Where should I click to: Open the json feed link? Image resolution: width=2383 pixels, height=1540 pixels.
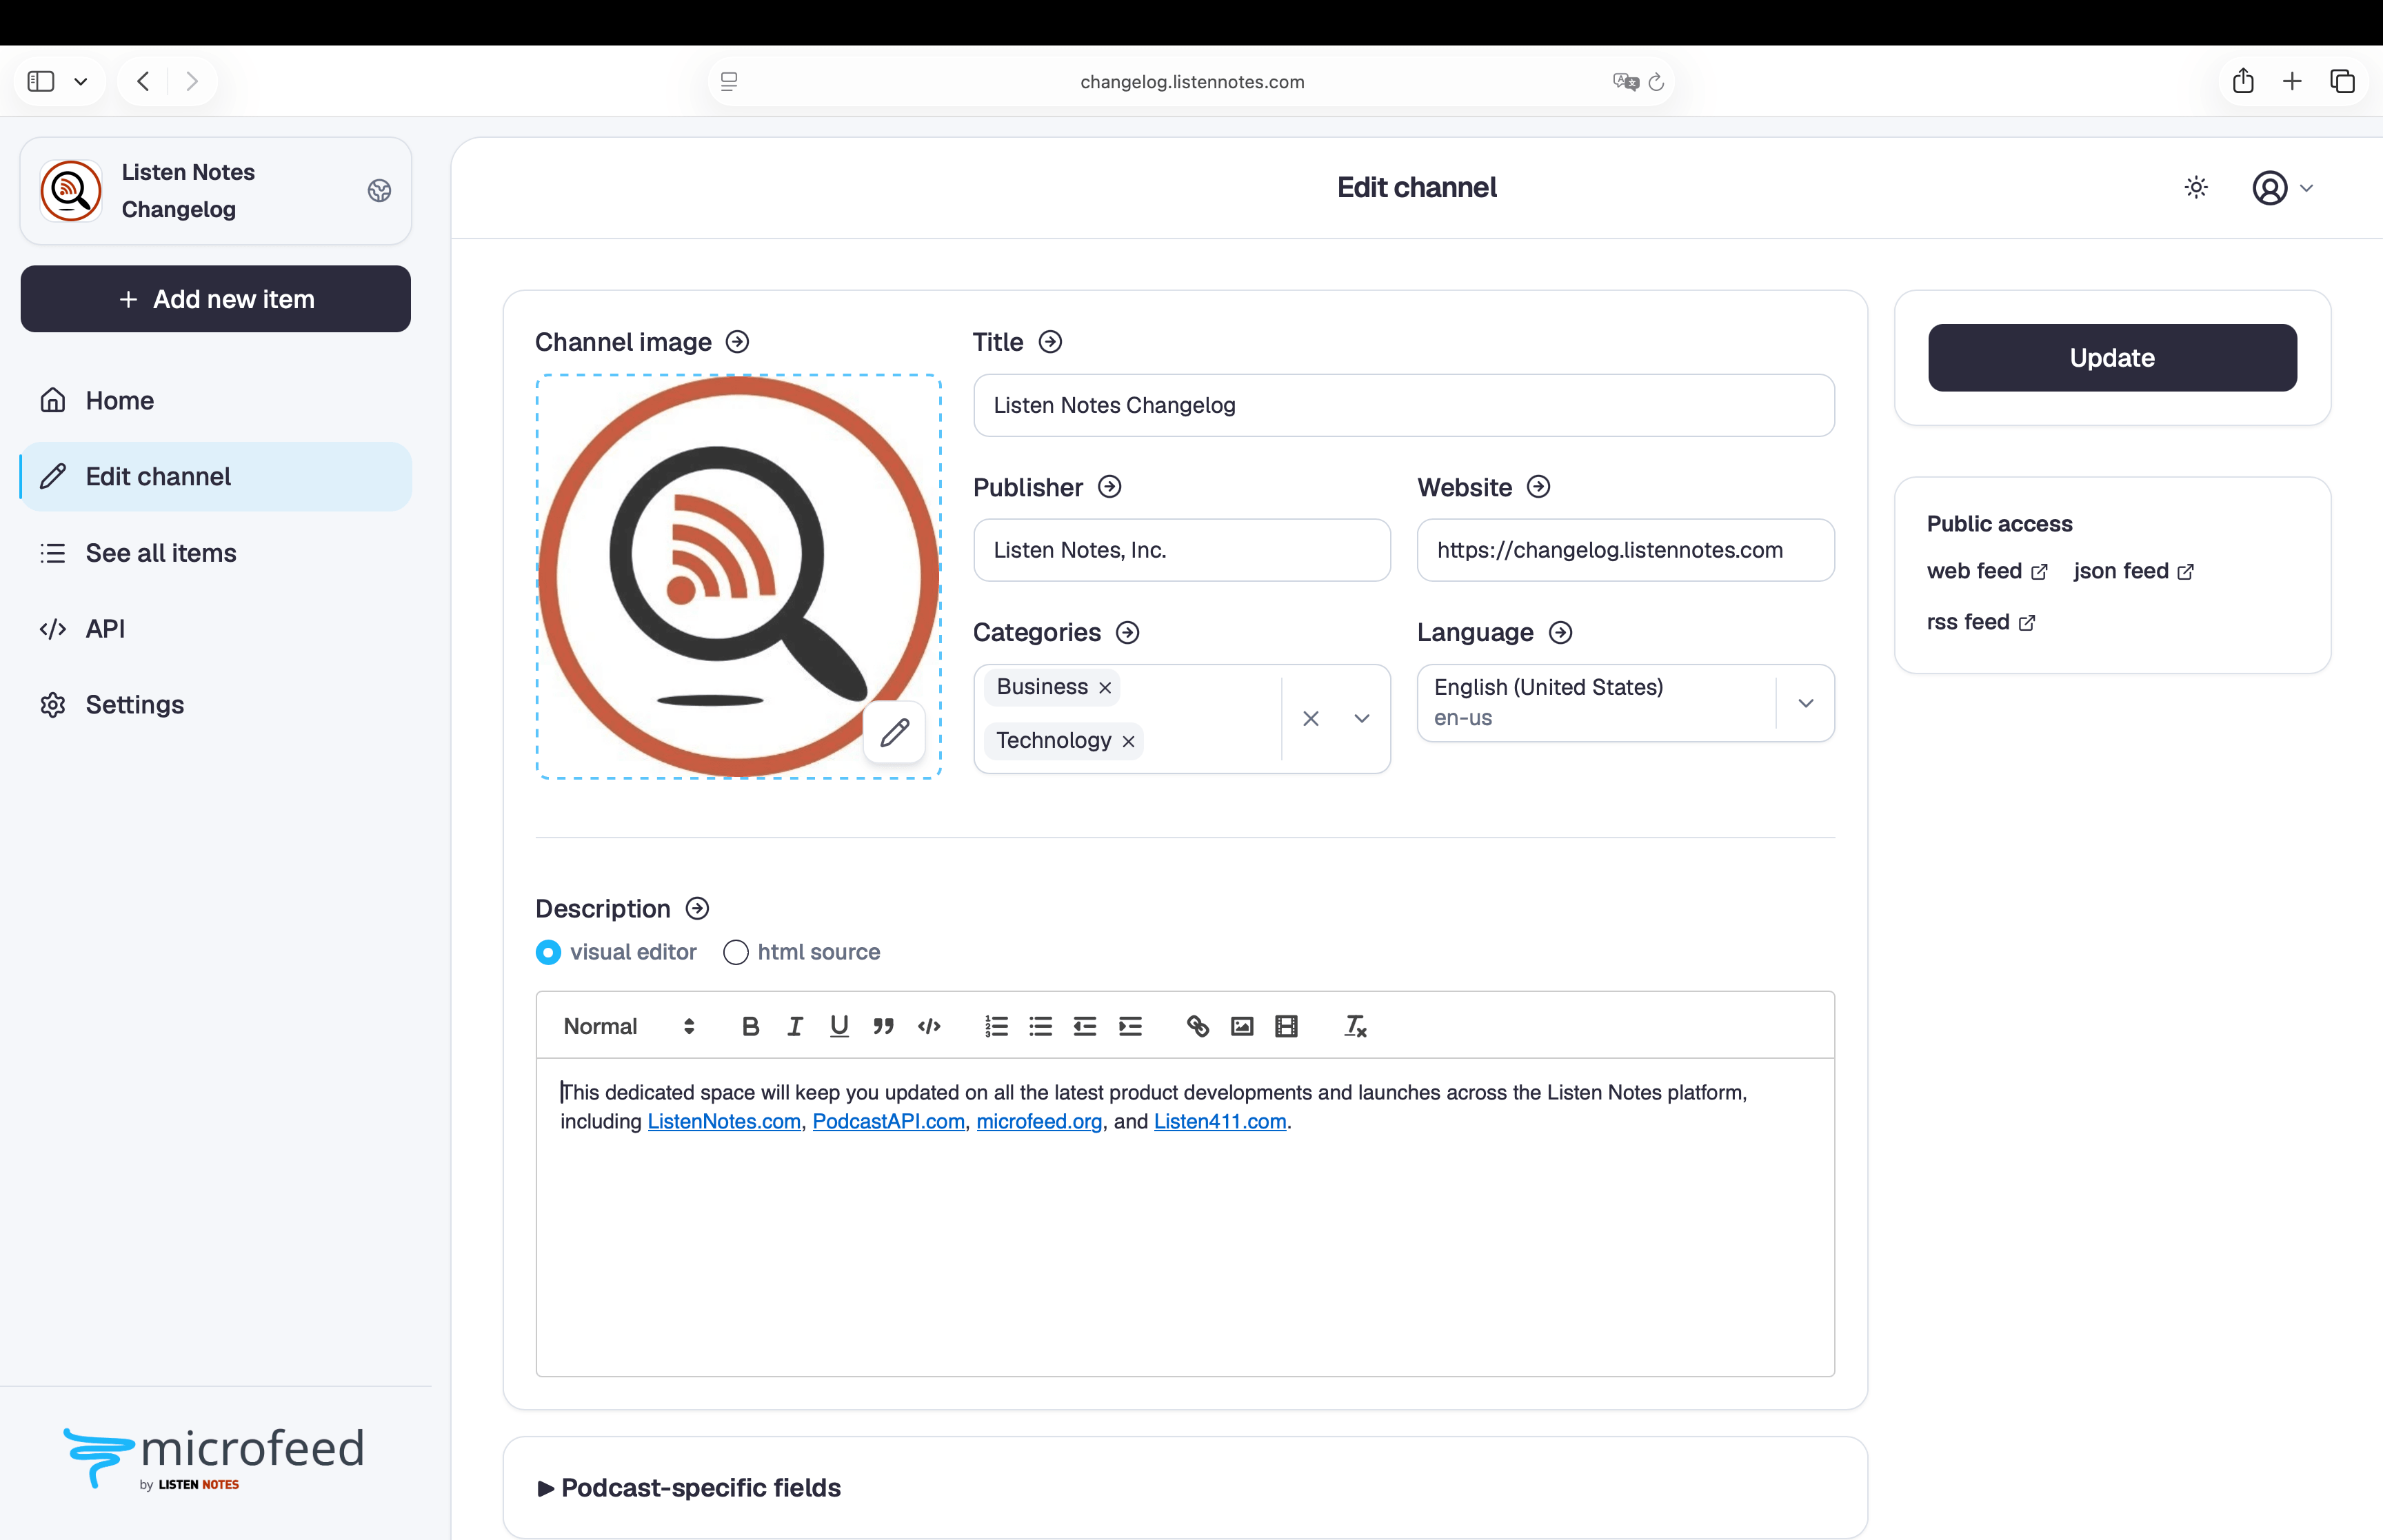[x=2133, y=571]
